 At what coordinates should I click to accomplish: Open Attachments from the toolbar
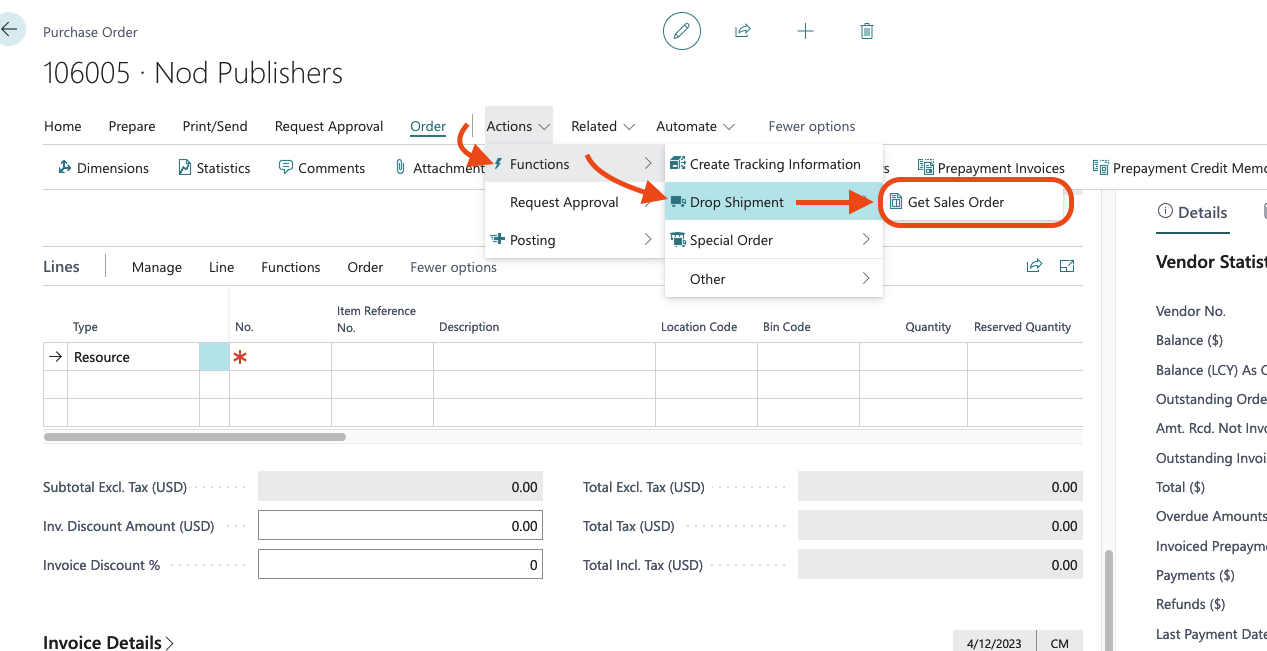(439, 168)
